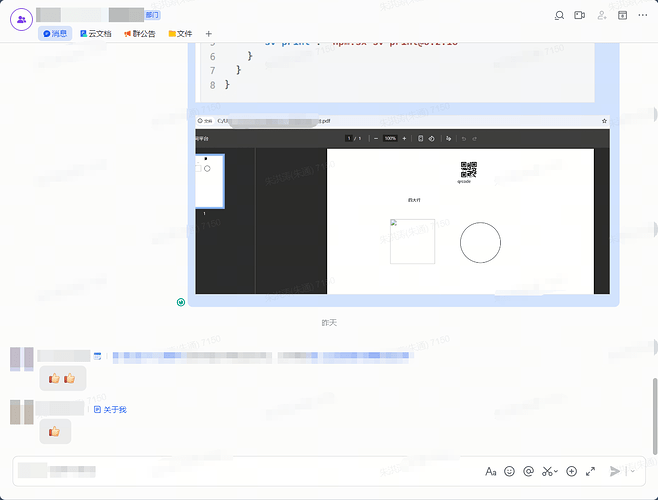This screenshot has width=658, height=500.
Task: Open the more options menu (three dots)
Action: pos(642,16)
